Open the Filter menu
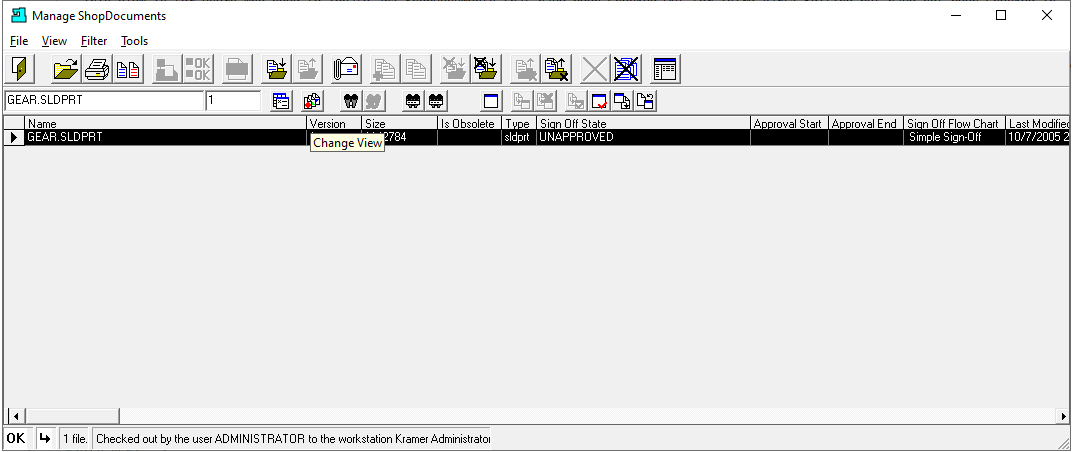 click(x=94, y=41)
